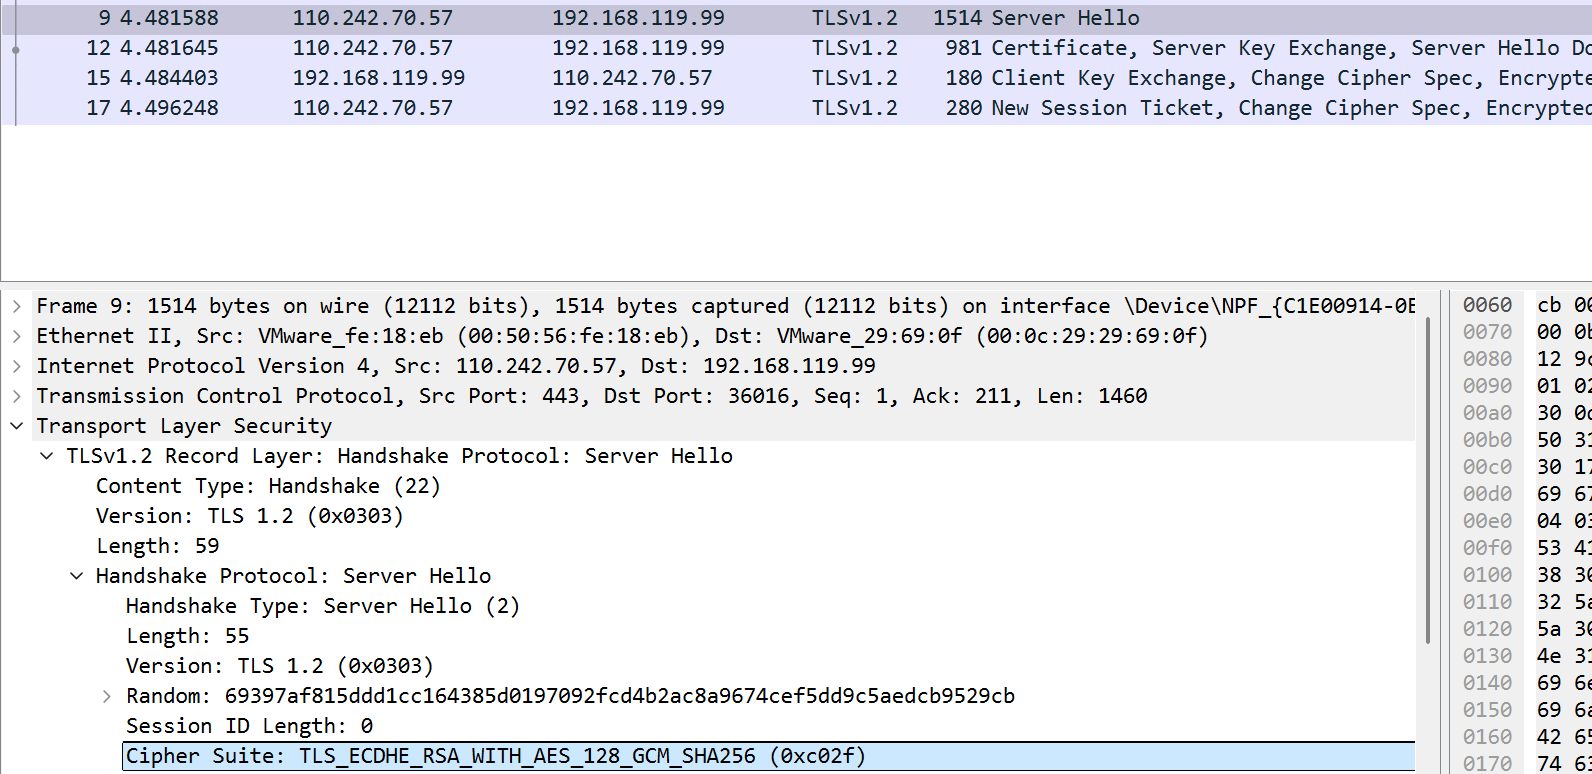The image size is (1592, 774).
Task: Expand the Random field arrow
Action: click(107, 696)
